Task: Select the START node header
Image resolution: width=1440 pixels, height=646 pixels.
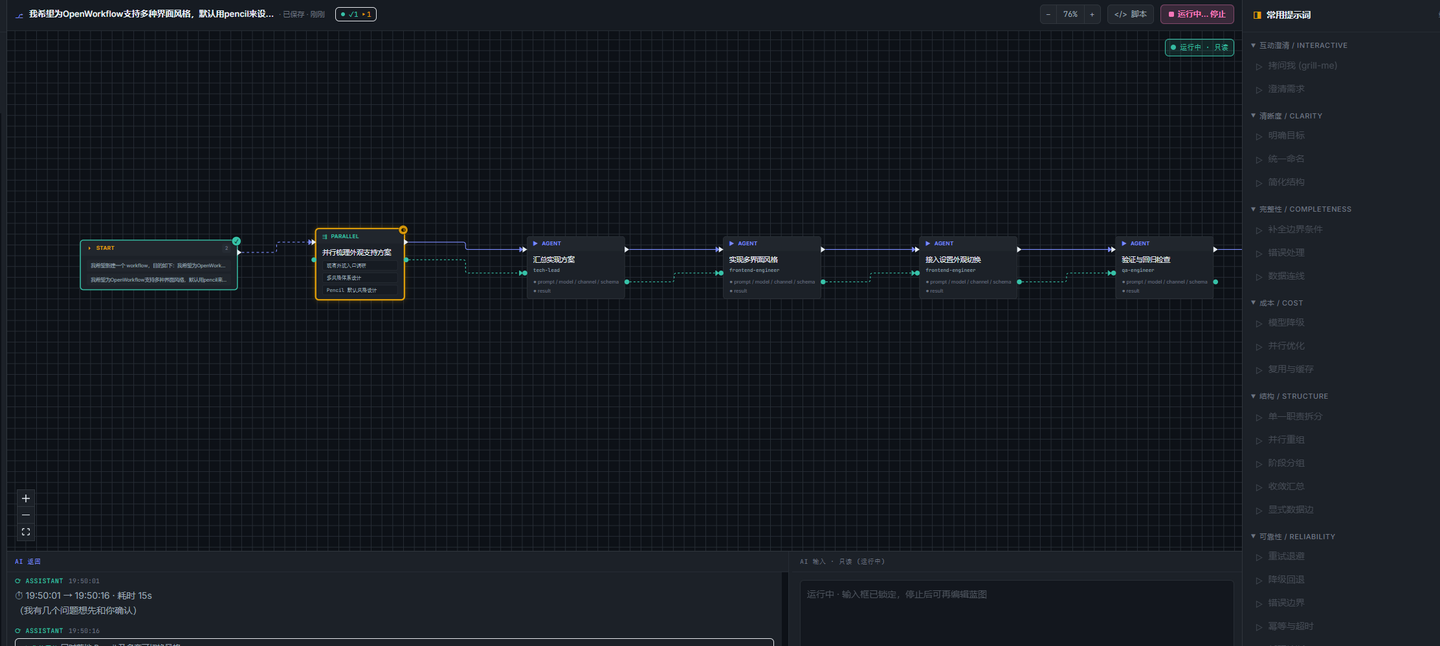Action: 158,248
